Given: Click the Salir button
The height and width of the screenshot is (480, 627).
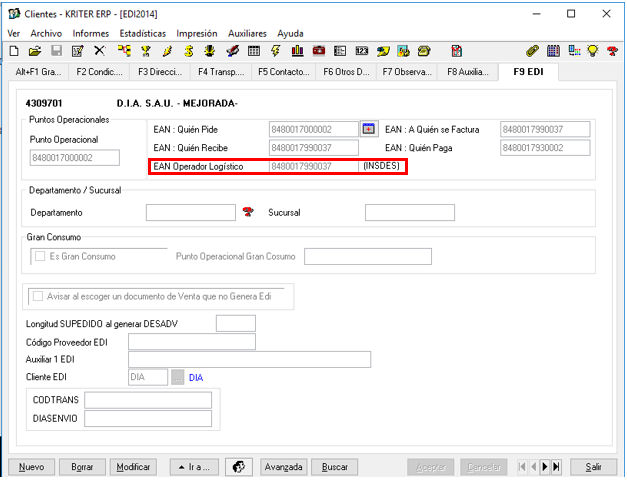Looking at the screenshot, I should [593, 467].
